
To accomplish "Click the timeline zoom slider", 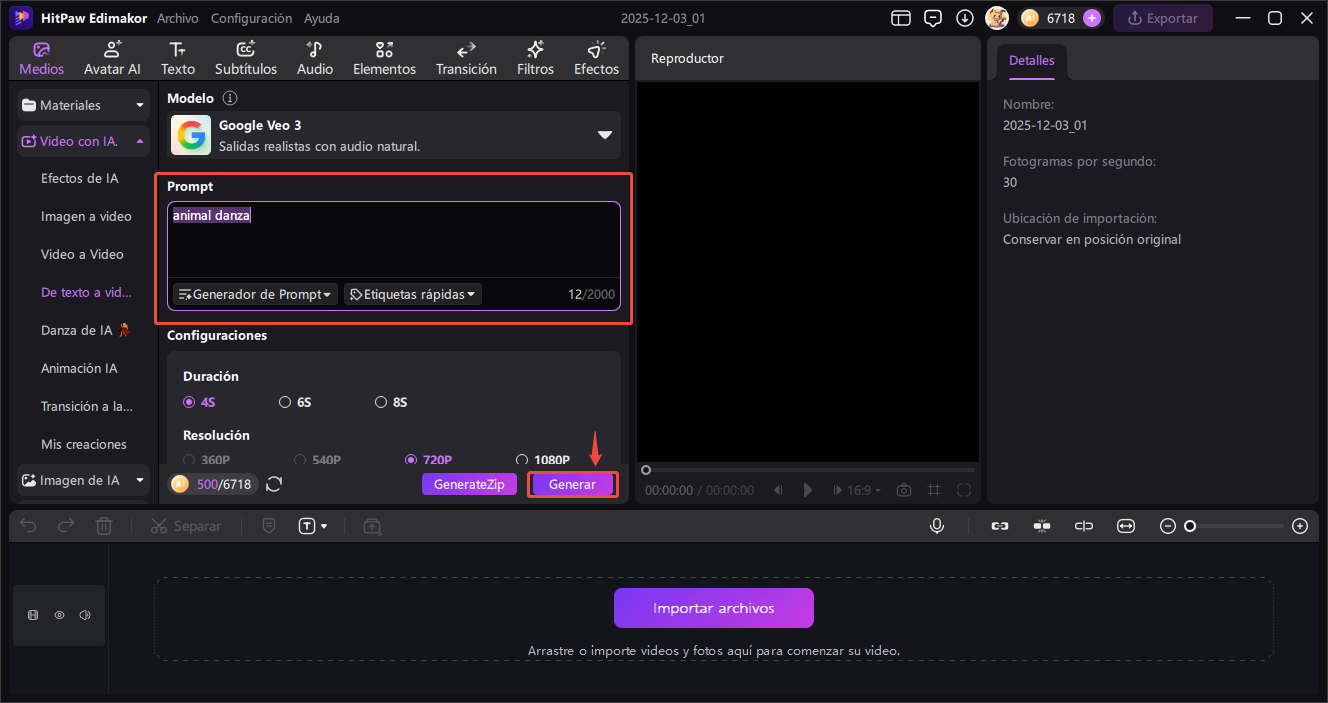I will (x=1236, y=526).
